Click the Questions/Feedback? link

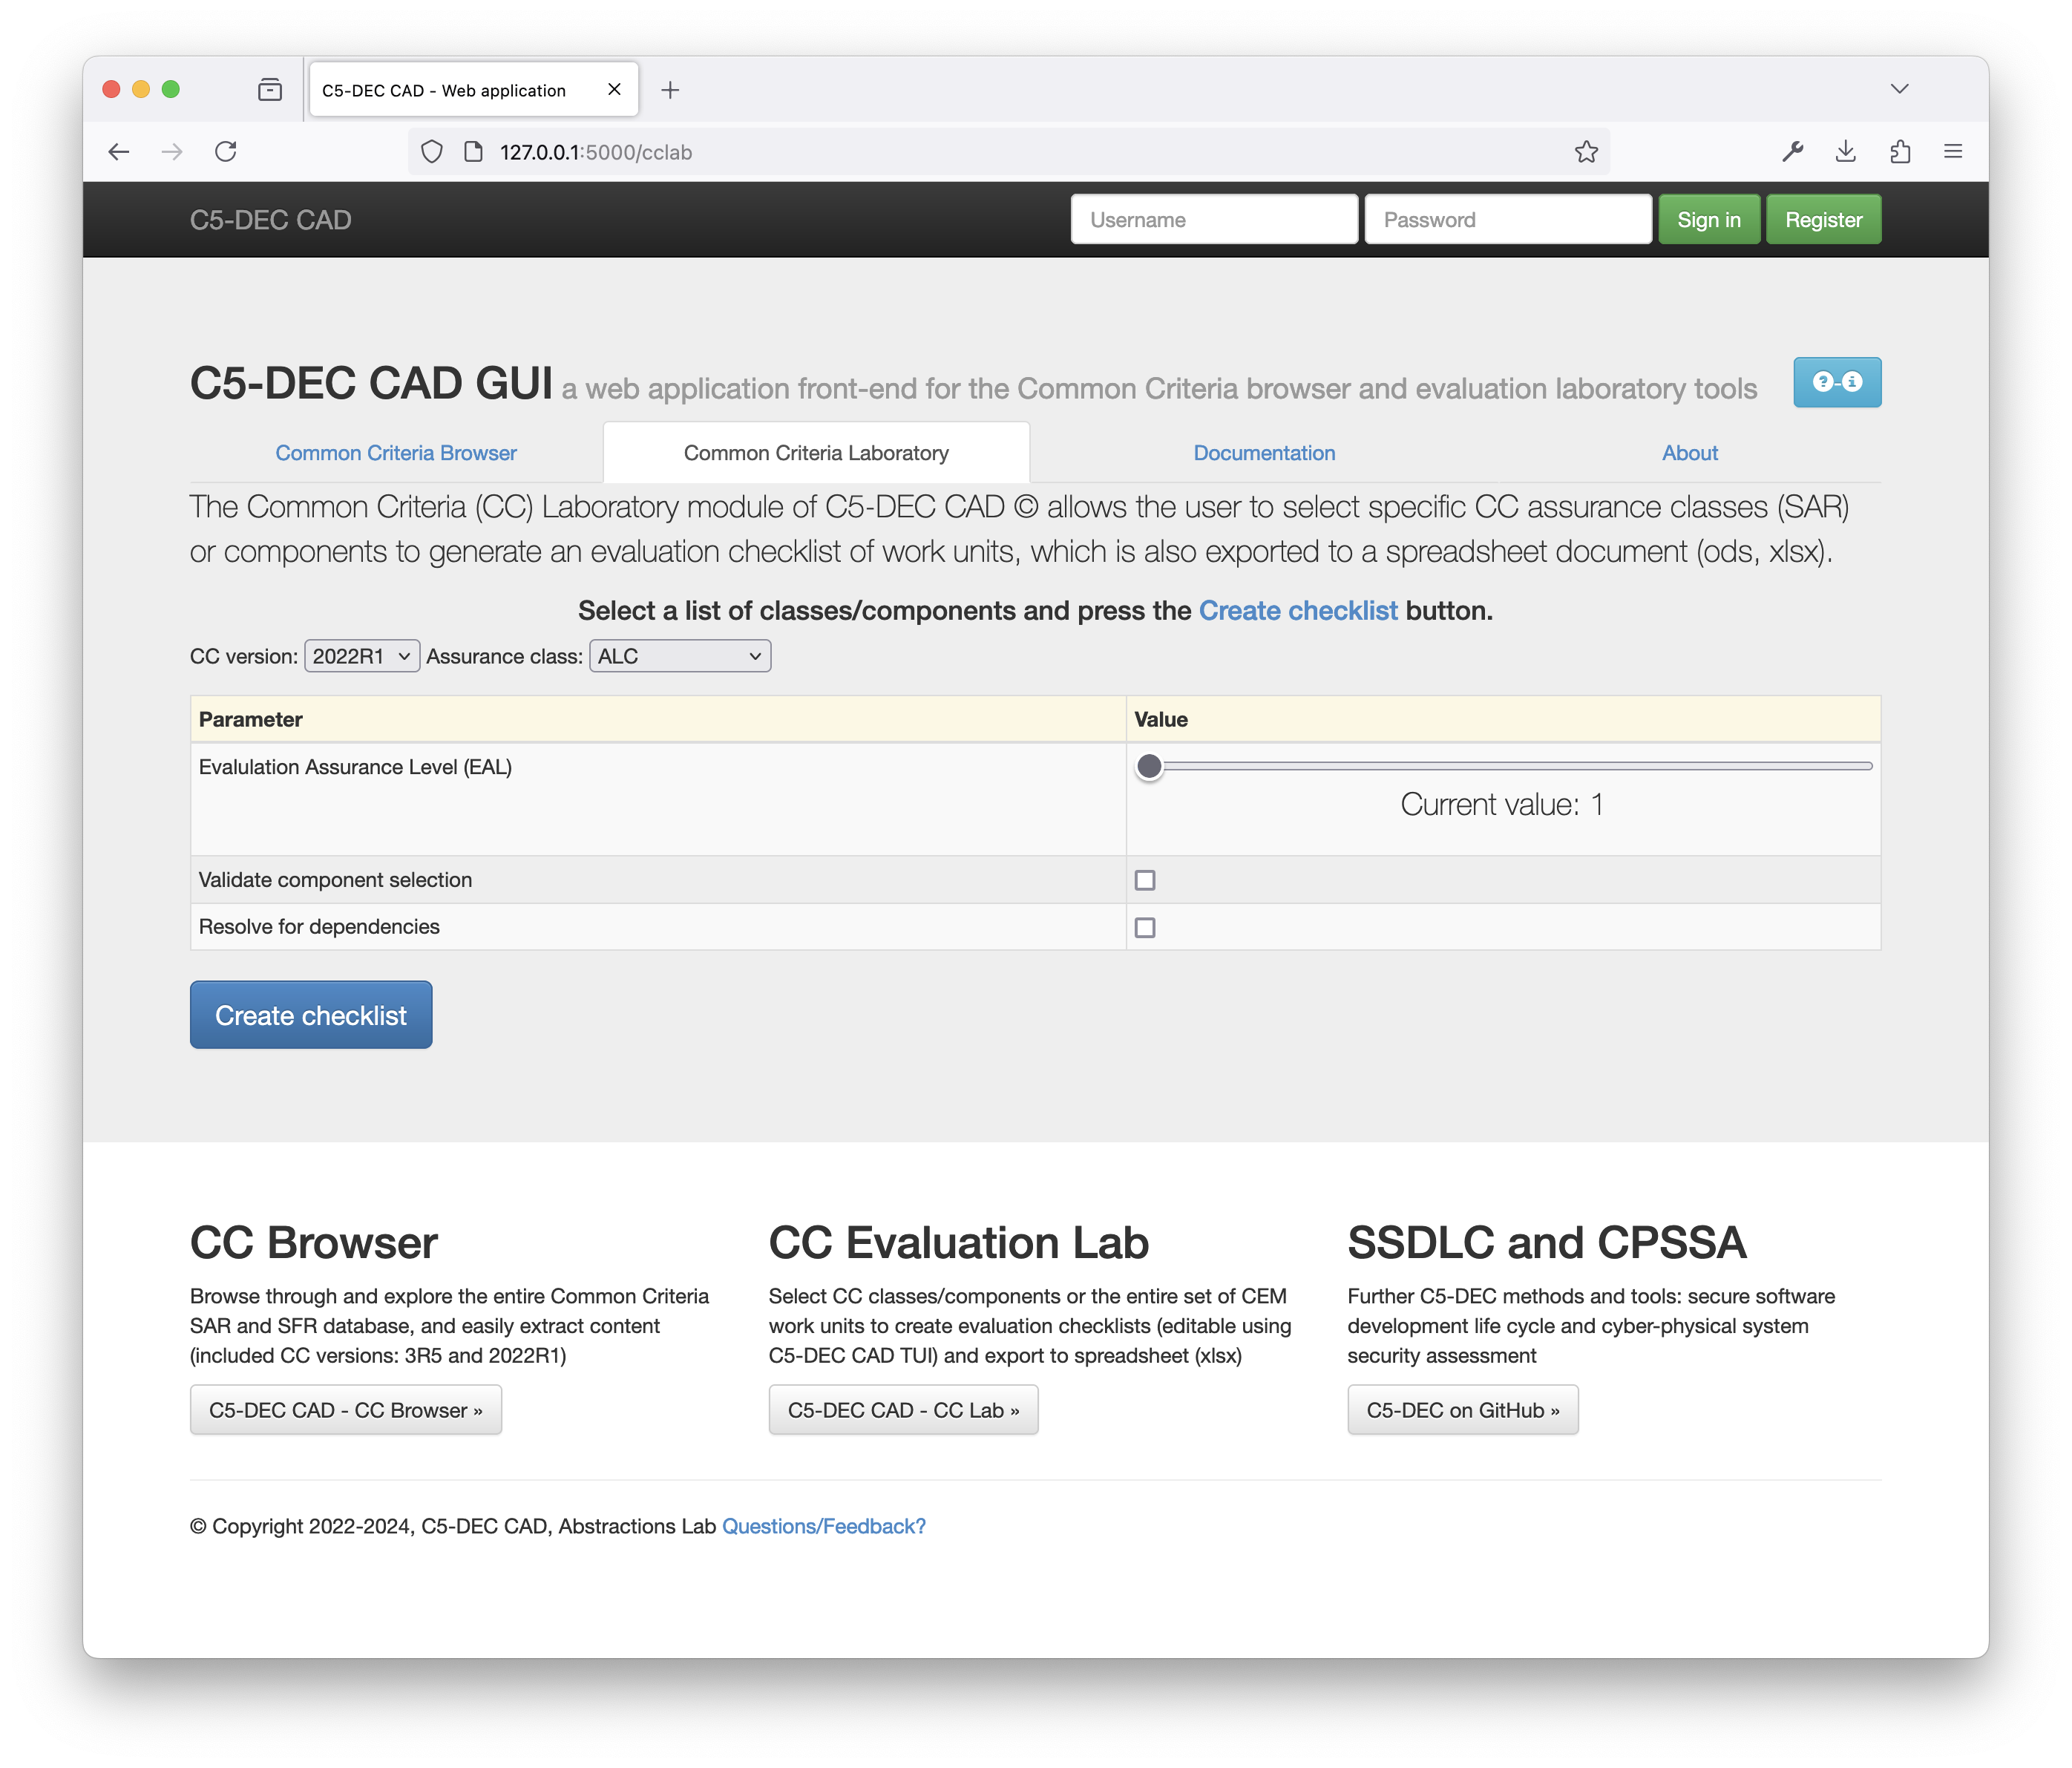click(824, 1526)
